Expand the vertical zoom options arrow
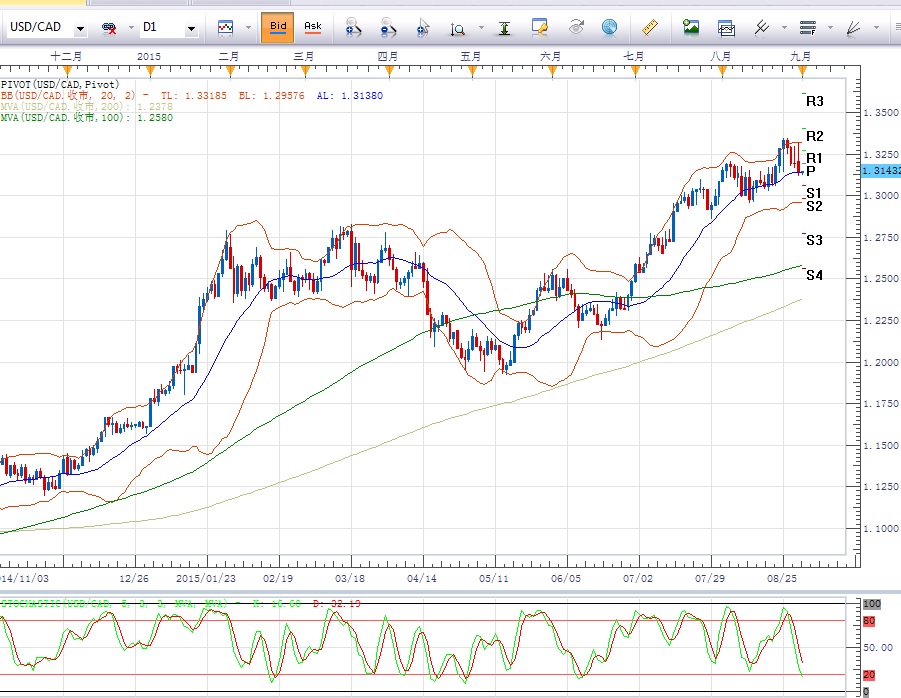Viewport: 901px width, 698px height. [x=481, y=28]
